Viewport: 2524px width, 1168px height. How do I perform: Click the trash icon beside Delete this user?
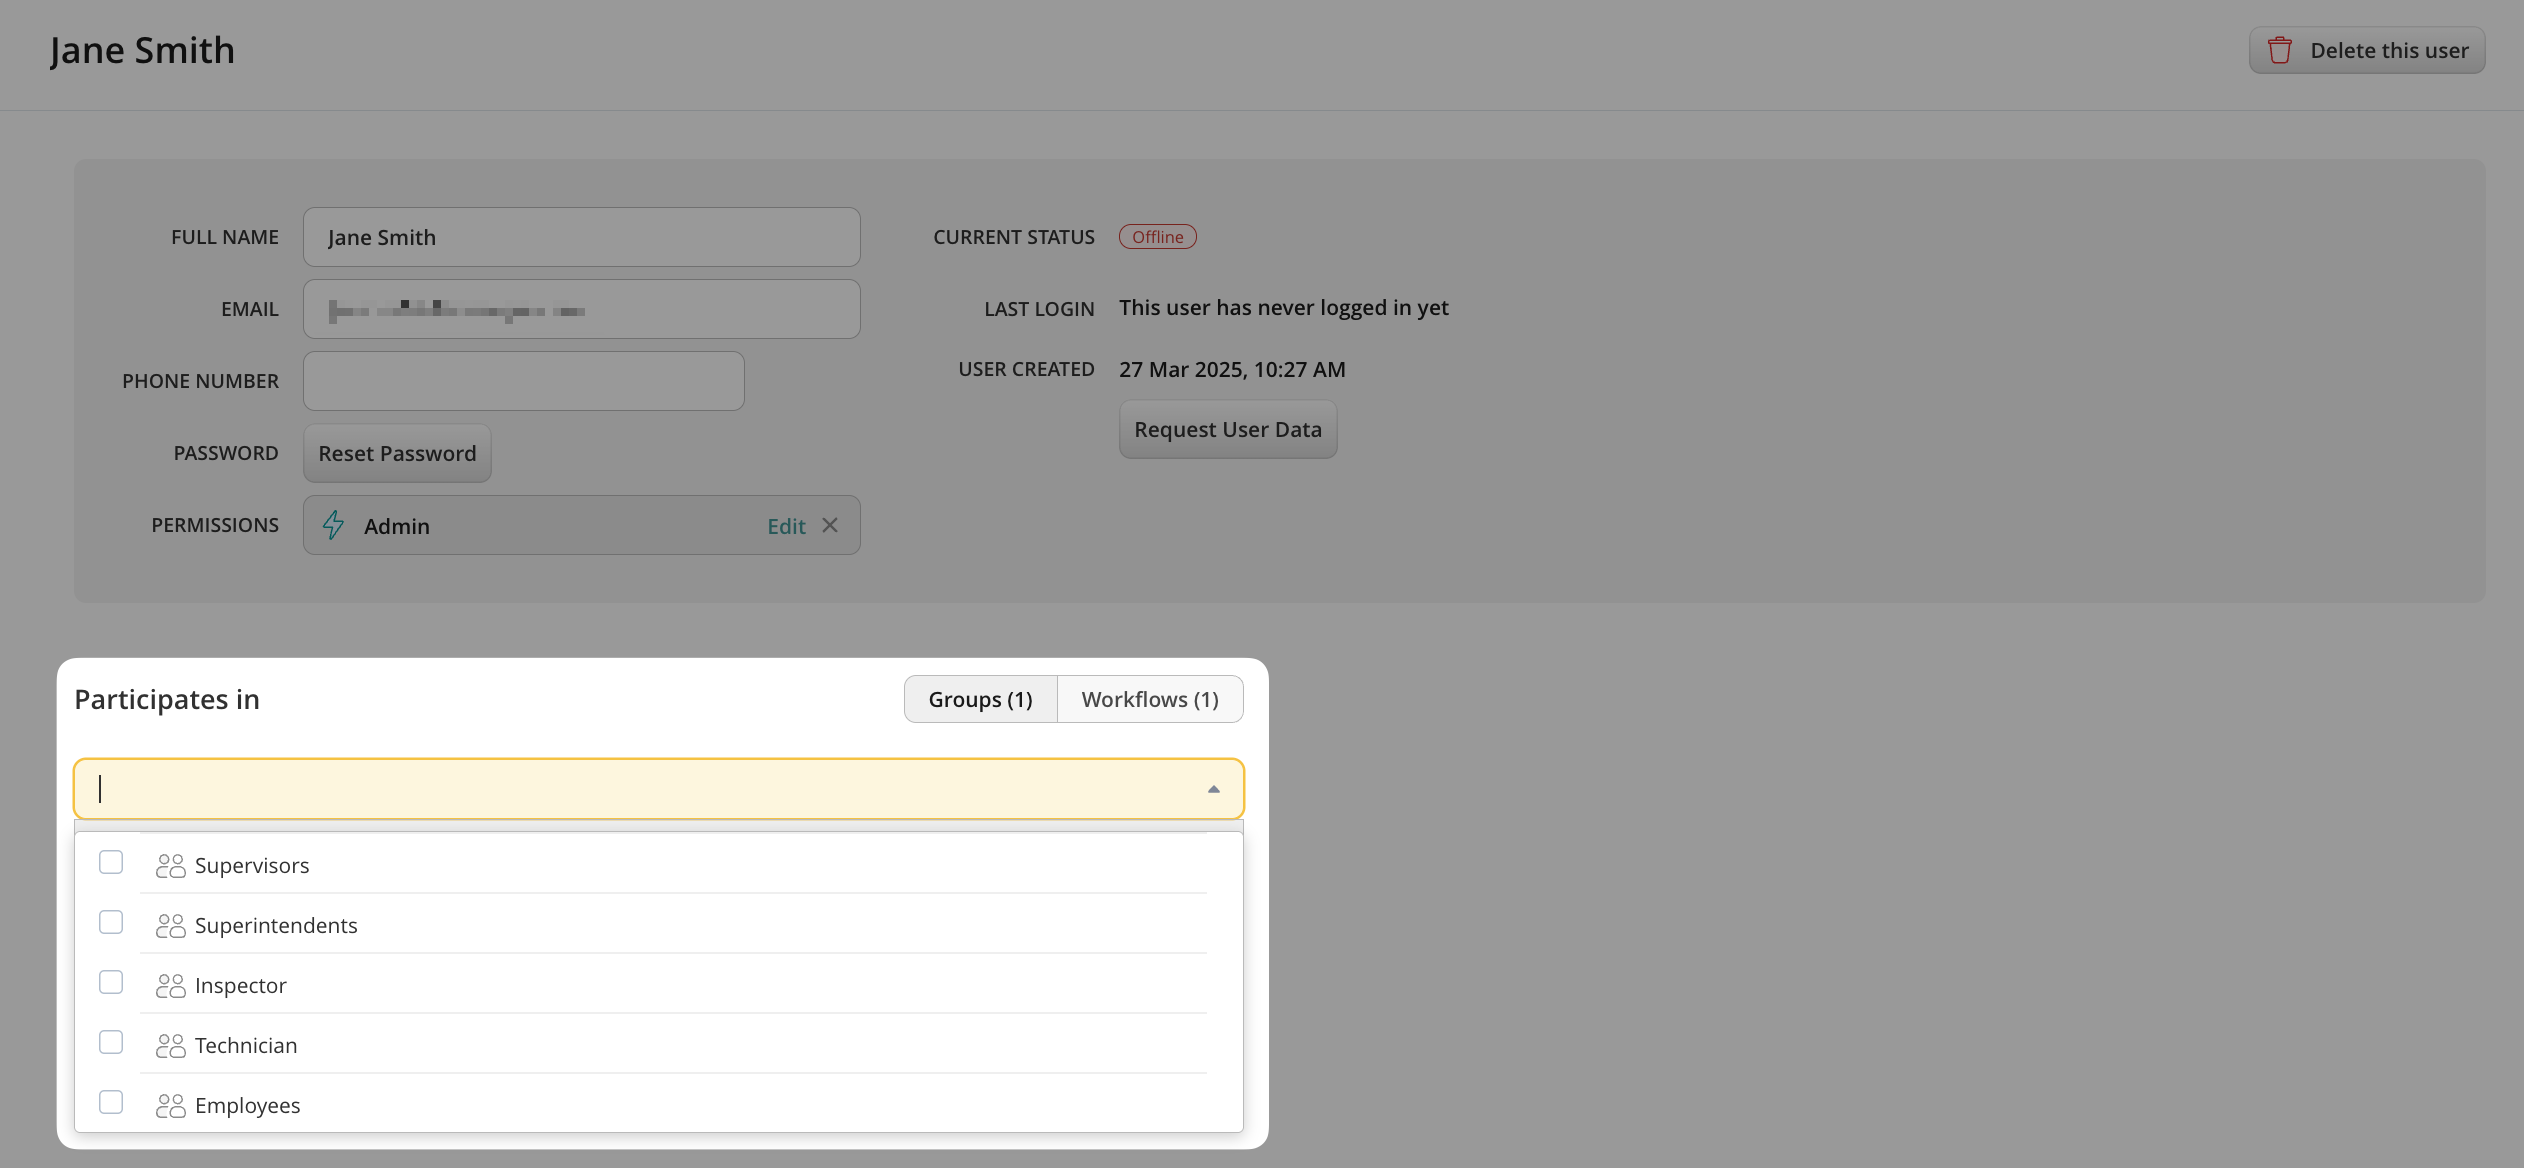click(x=2279, y=50)
